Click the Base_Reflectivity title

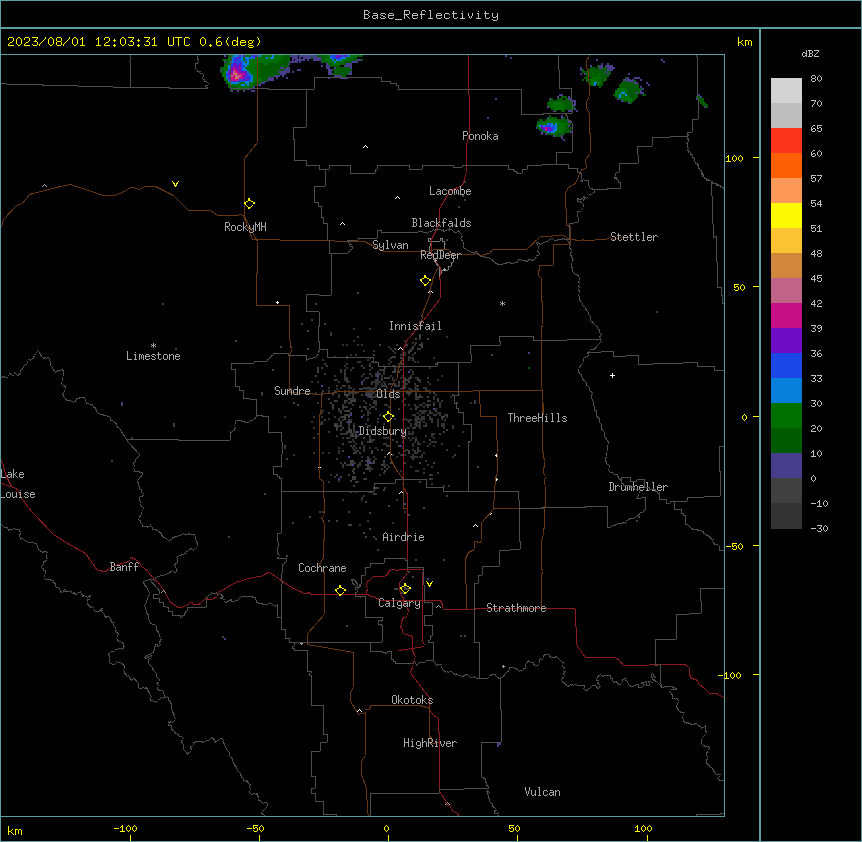click(431, 15)
